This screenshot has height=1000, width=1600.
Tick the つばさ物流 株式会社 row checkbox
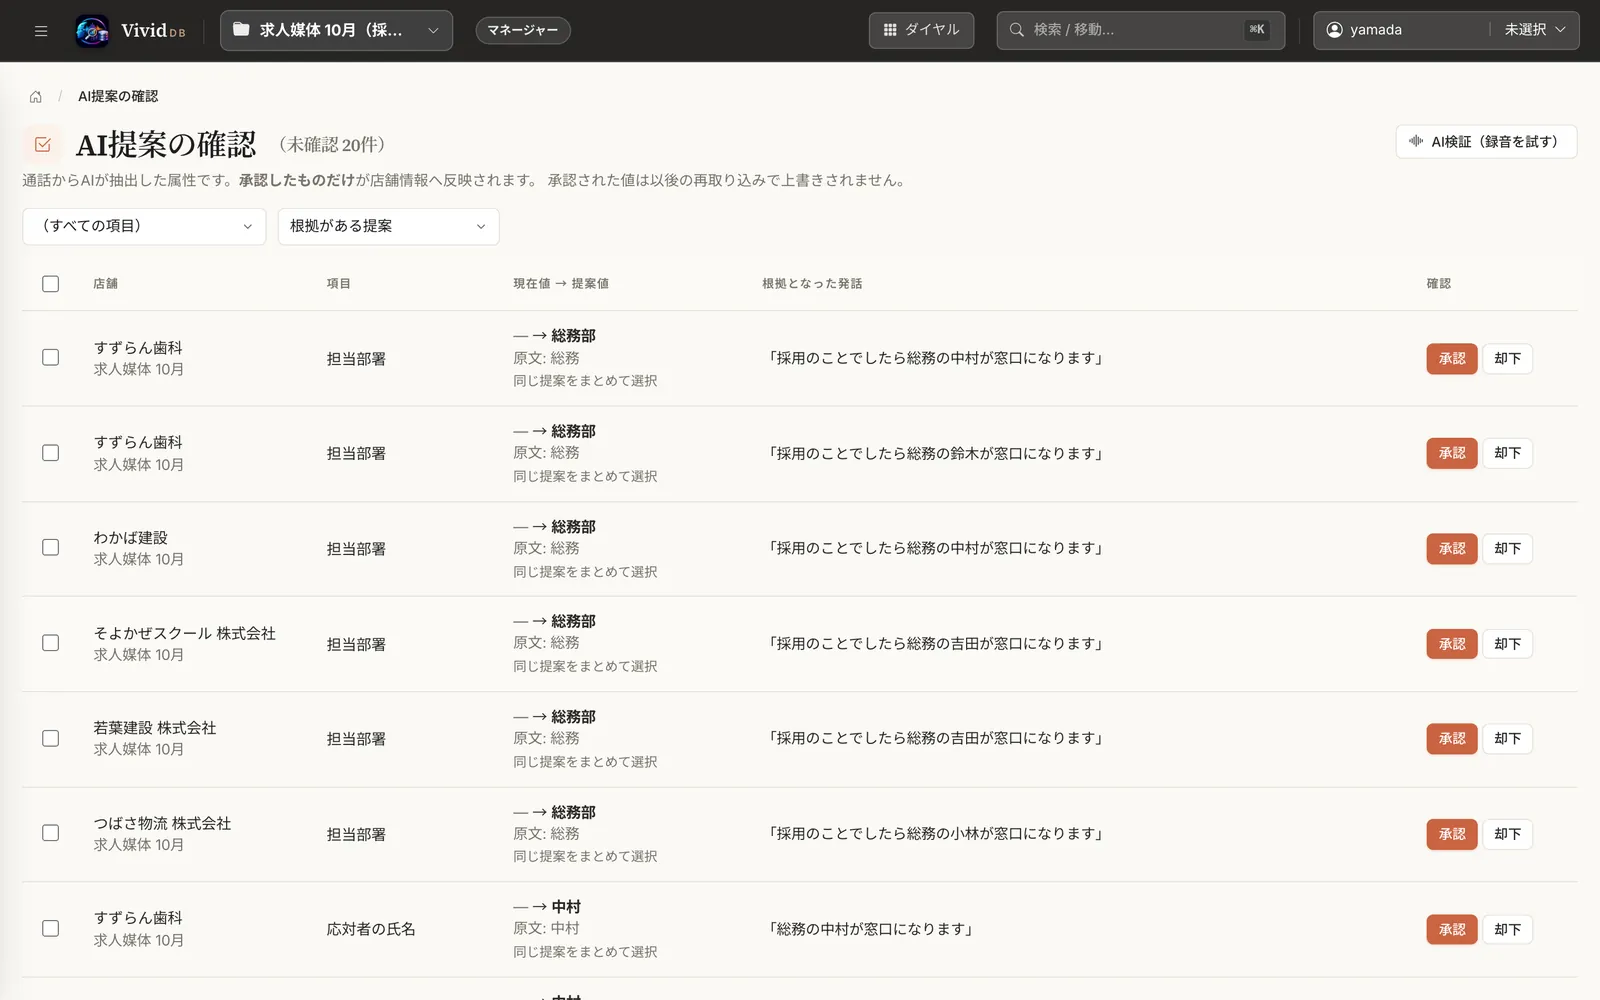[51, 833]
